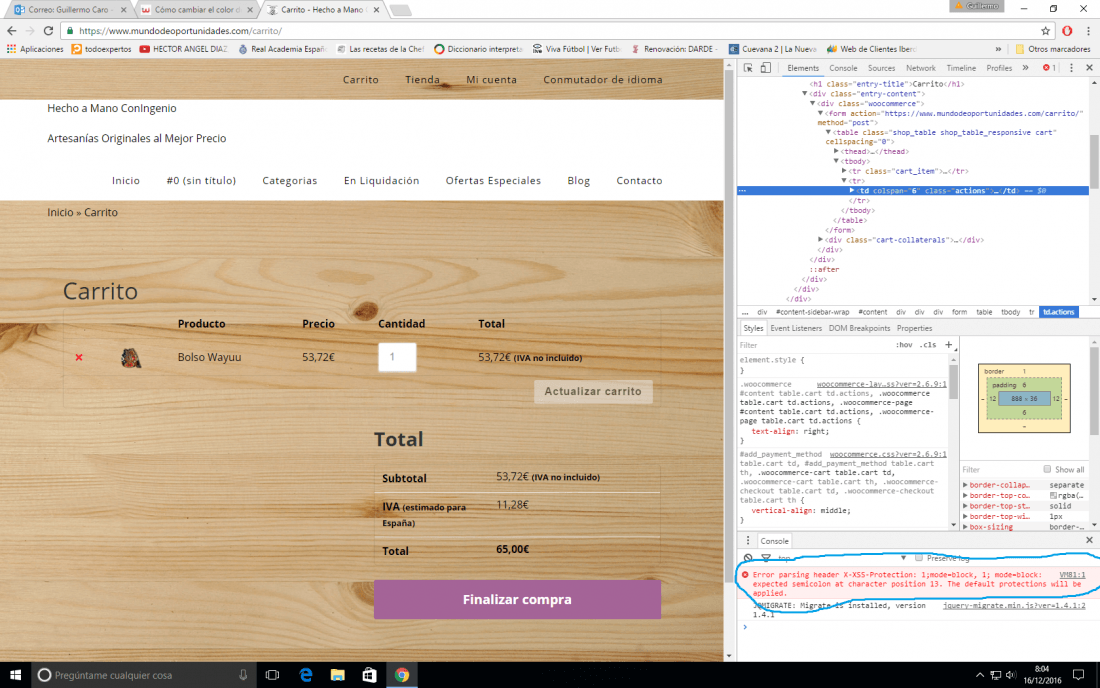Switch to the Sources DevTools tab

881,68
